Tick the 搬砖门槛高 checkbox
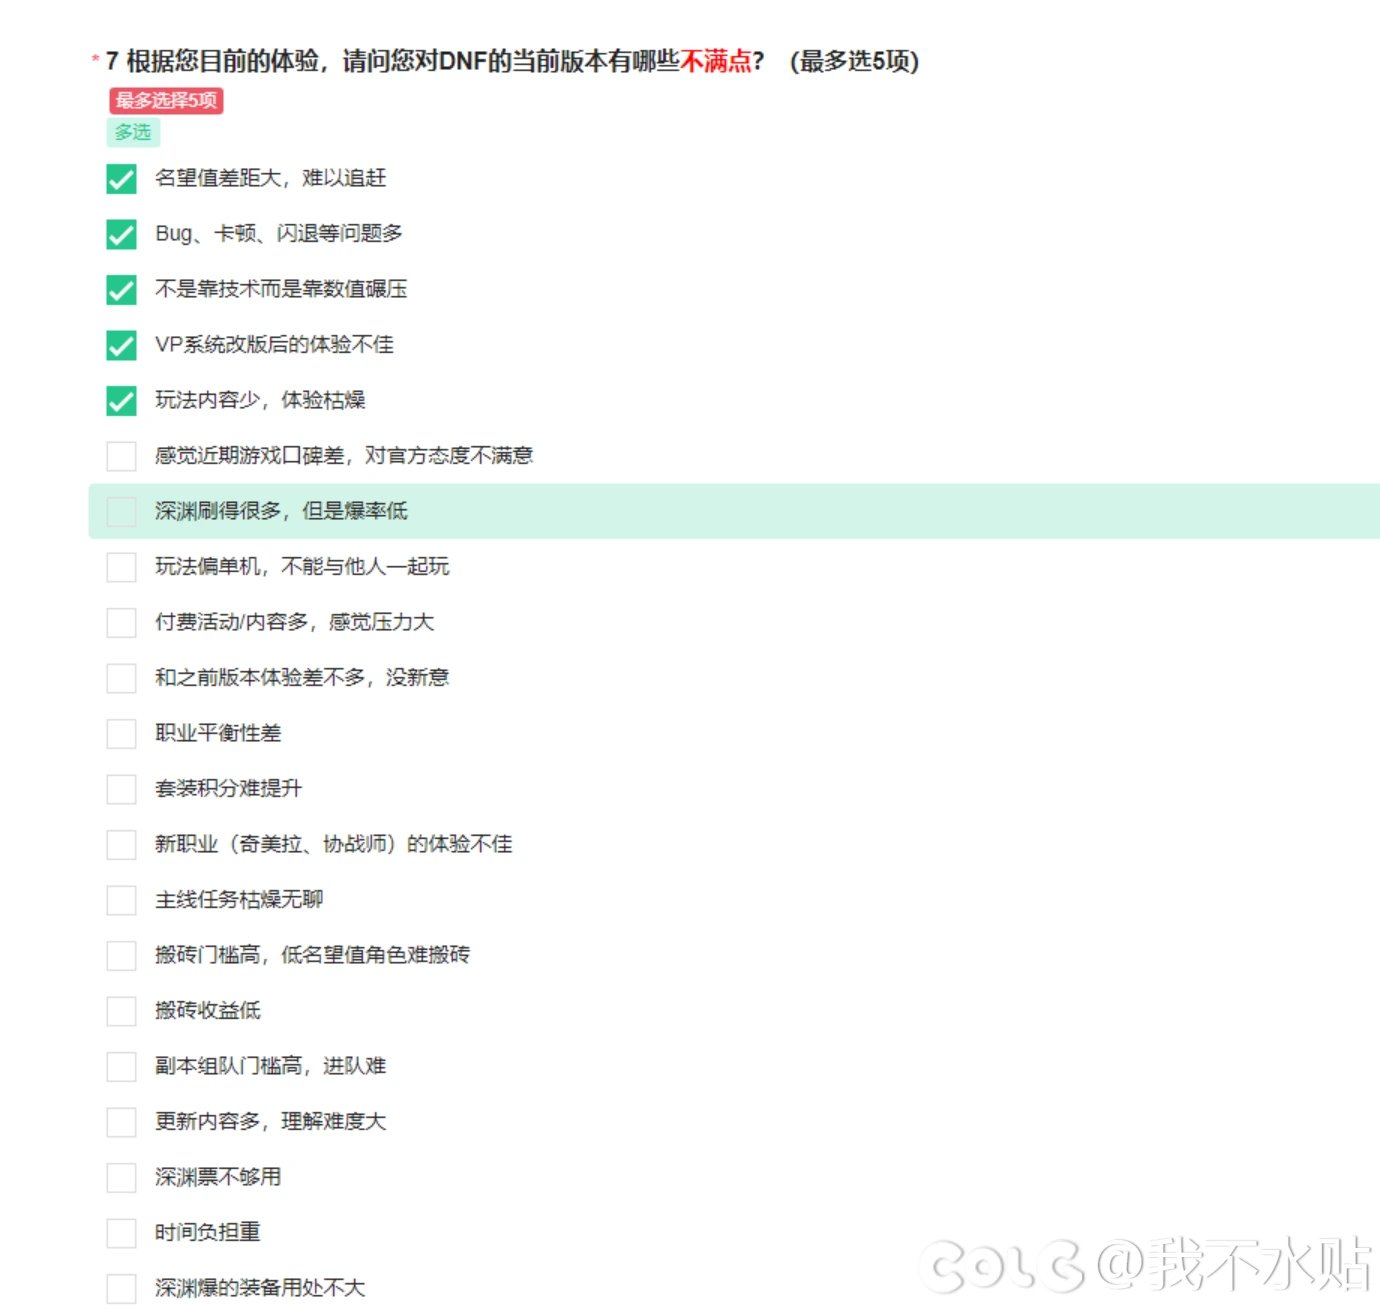This screenshot has width=1380, height=1305. tap(121, 956)
